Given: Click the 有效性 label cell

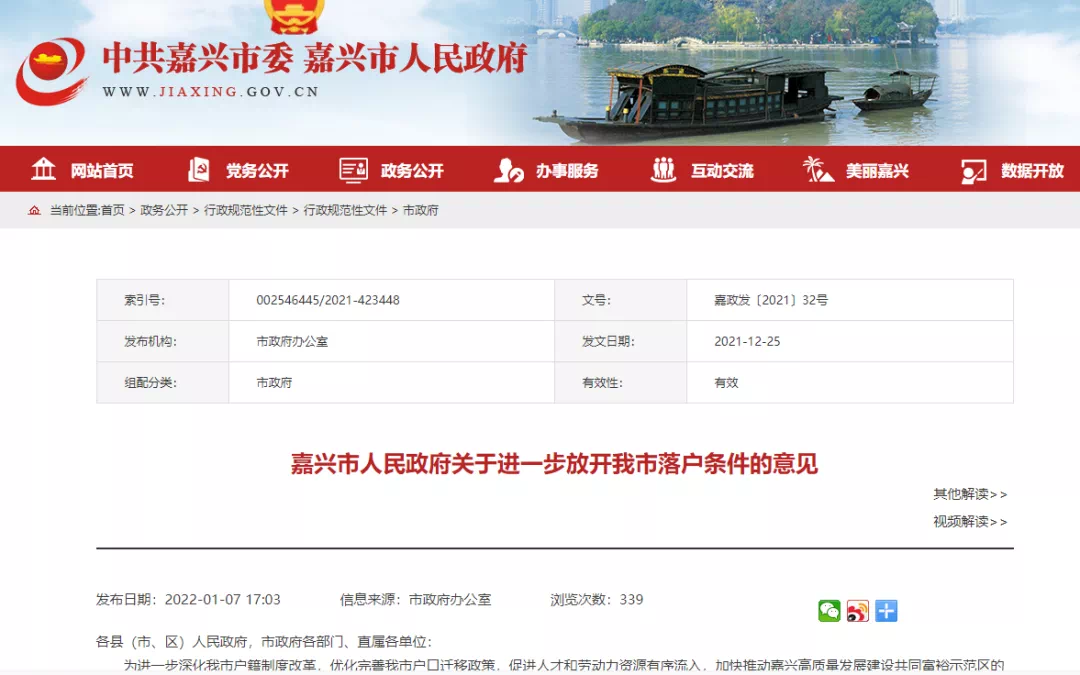Looking at the screenshot, I should (x=621, y=383).
